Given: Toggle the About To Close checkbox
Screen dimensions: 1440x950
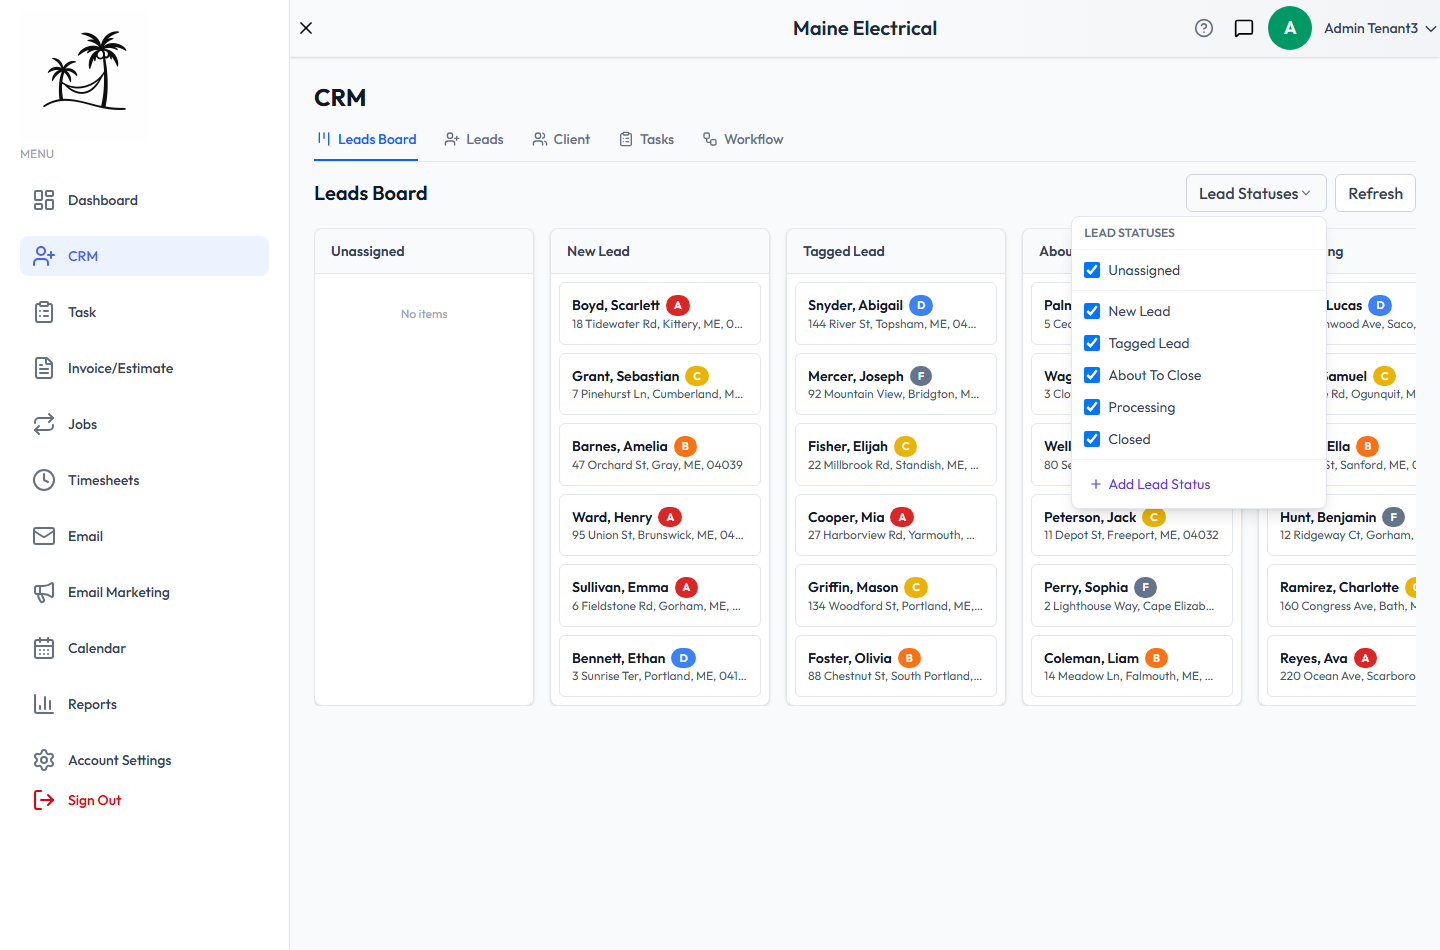Looking at the screenshot, I should (x=1092, y=375).
